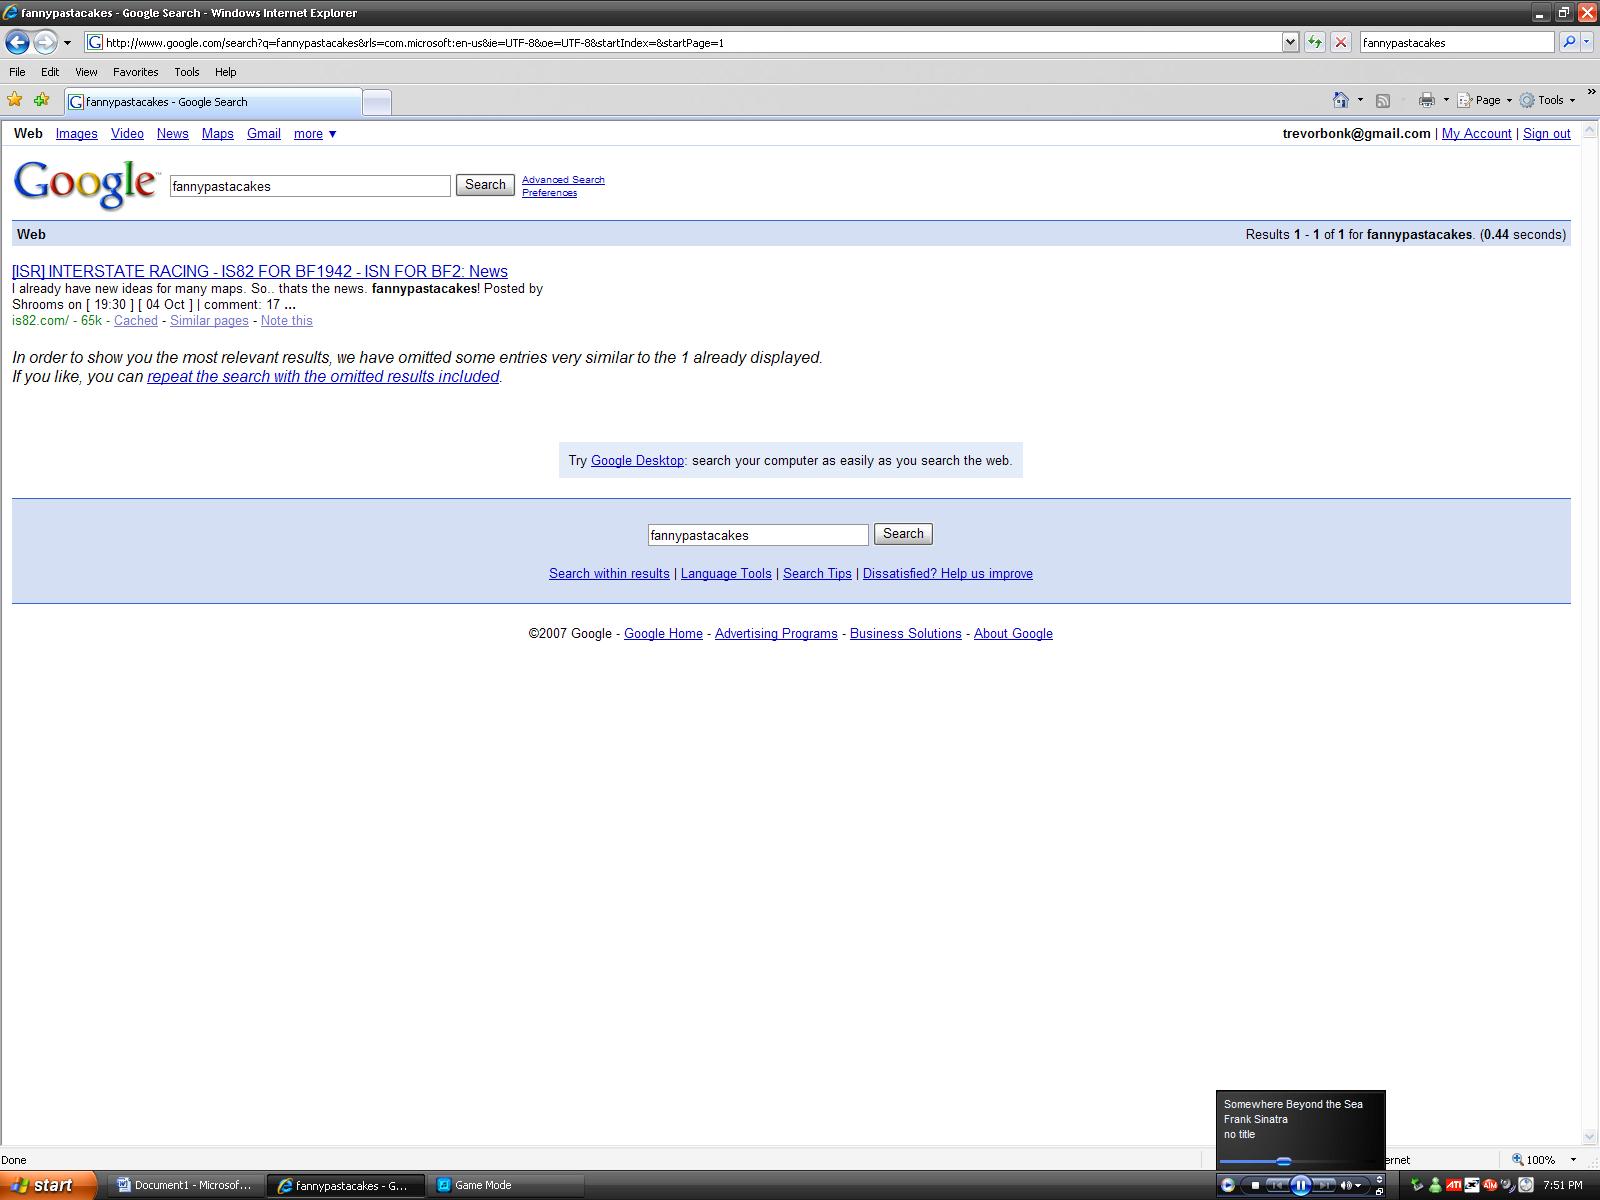Click the IE toolbar search box
Screen dimensions: 1600x1200
(x=1457, y=42)
